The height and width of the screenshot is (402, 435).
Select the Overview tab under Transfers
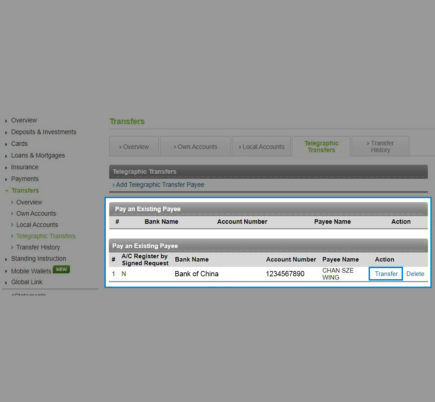134,147
